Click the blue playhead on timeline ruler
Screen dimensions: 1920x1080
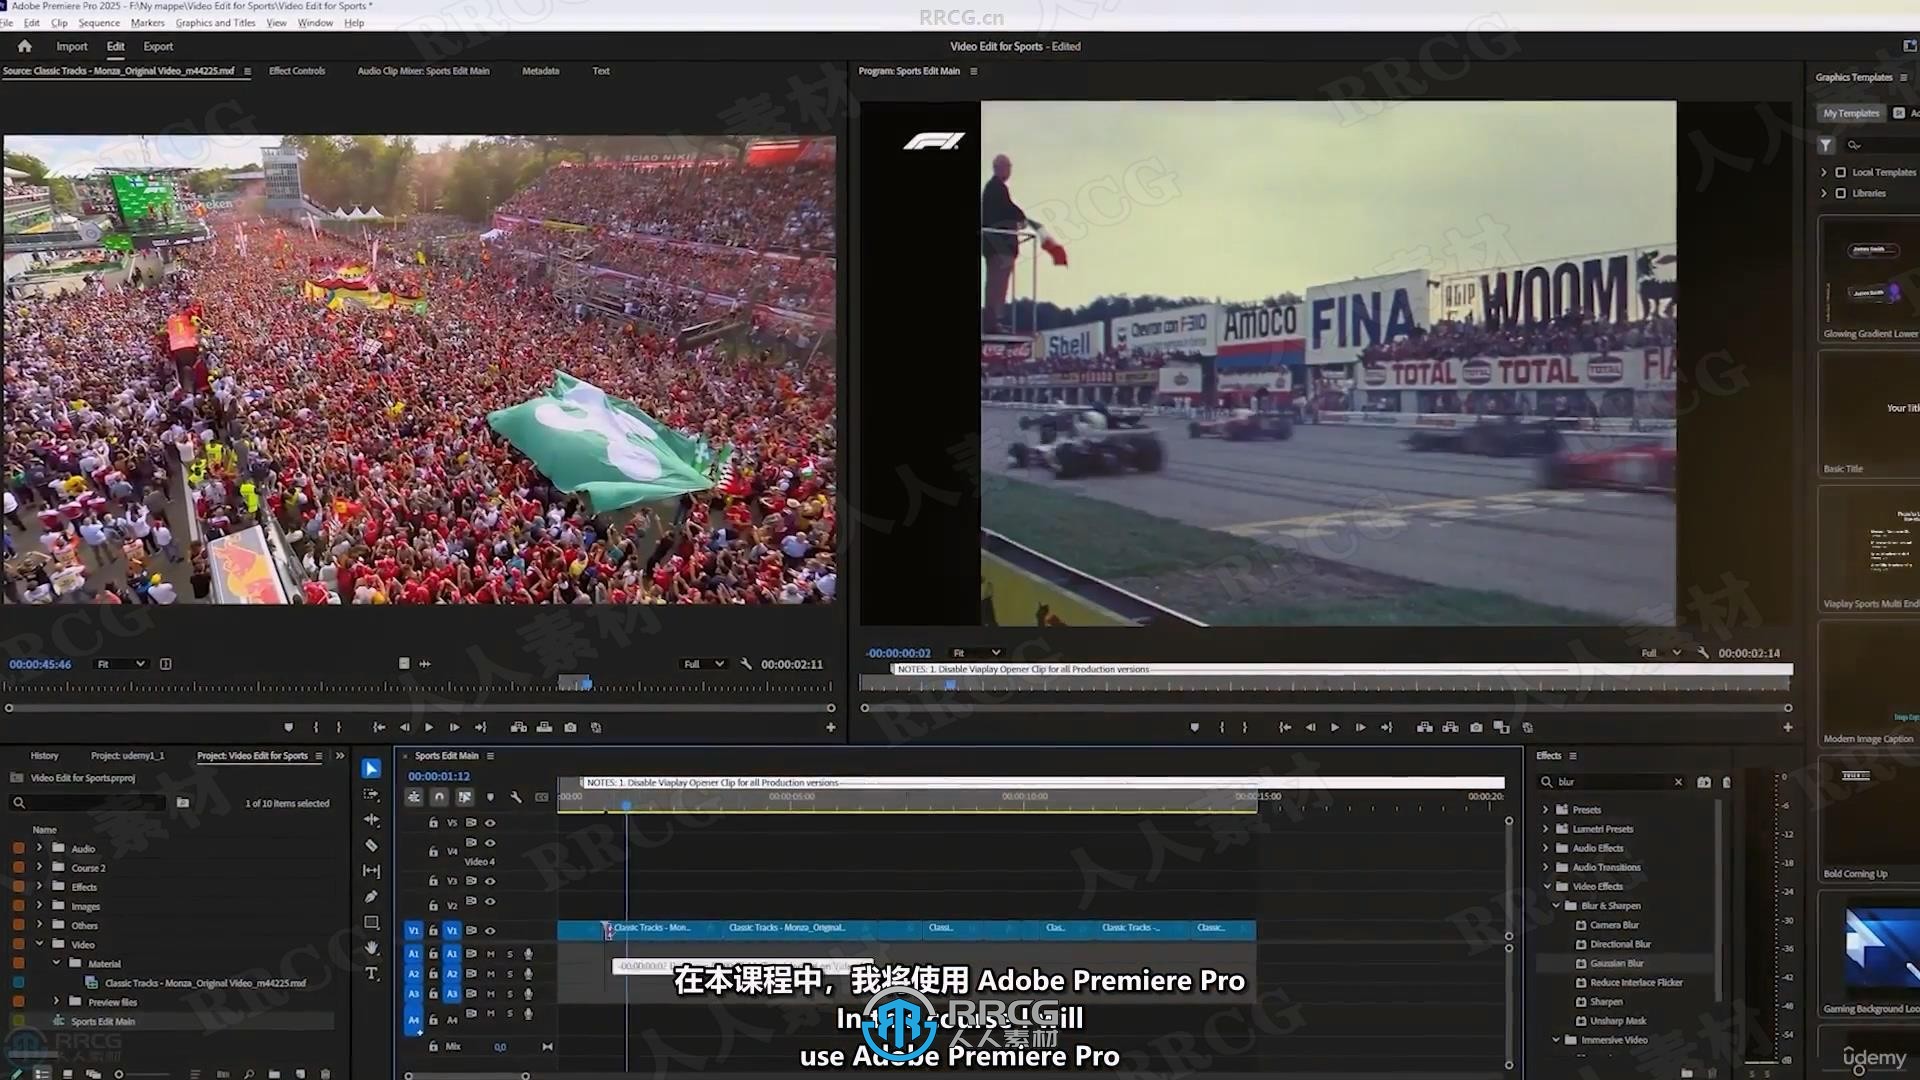coord(627,804)
